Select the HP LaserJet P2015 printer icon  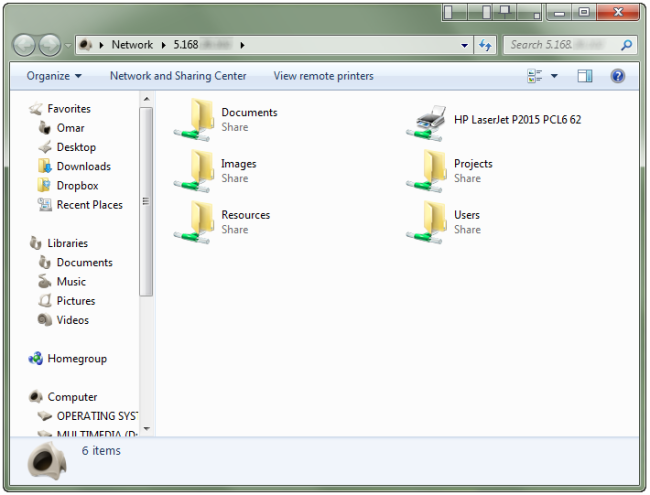(x=427, y=122)
